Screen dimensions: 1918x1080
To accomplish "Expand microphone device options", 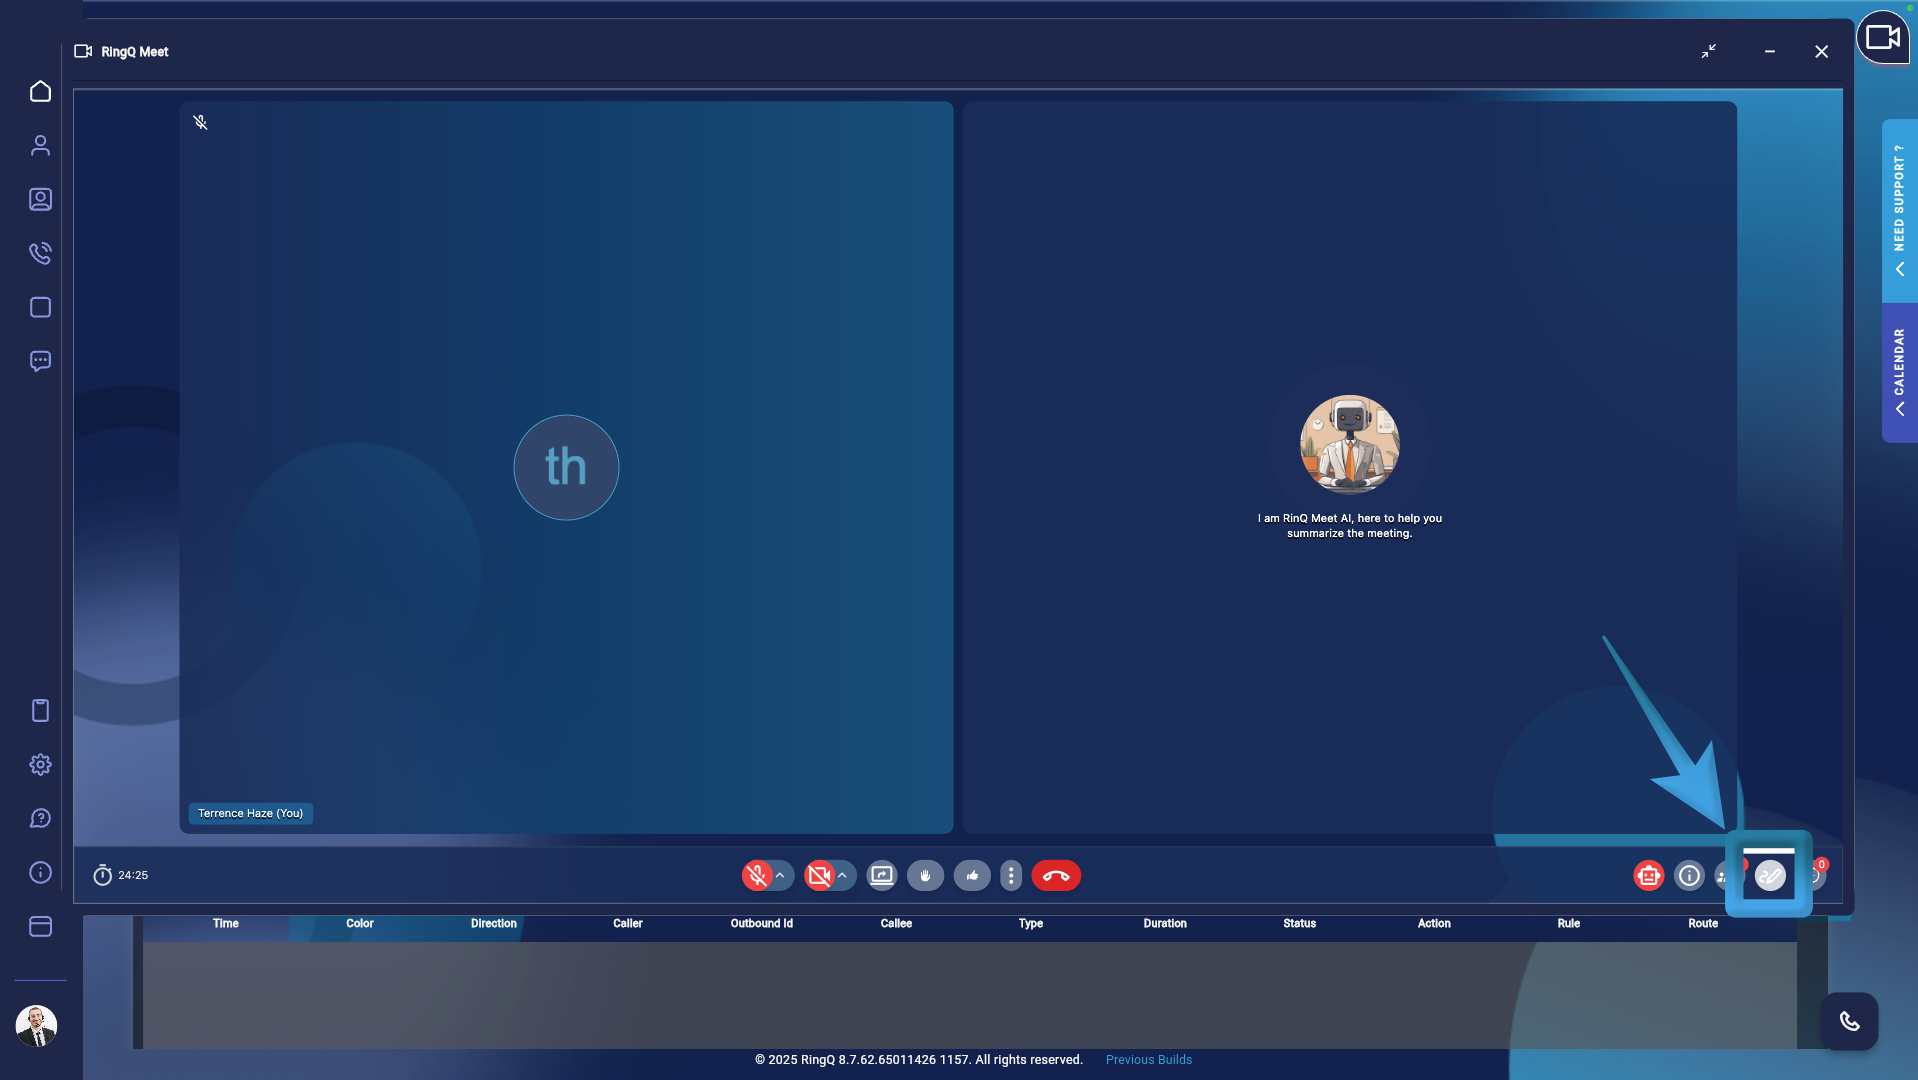I will (x=780, y=875).
